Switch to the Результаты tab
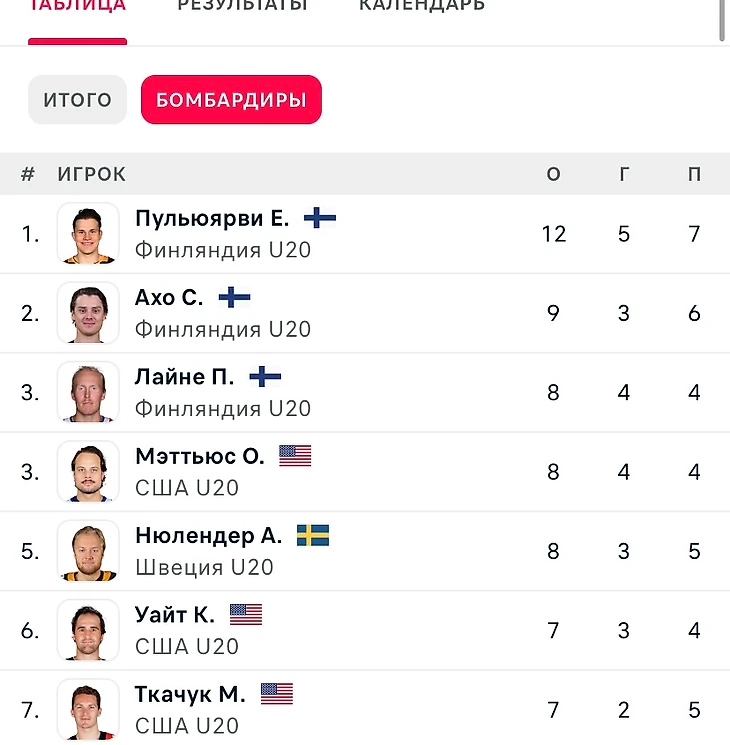 (x=242, y=6)
